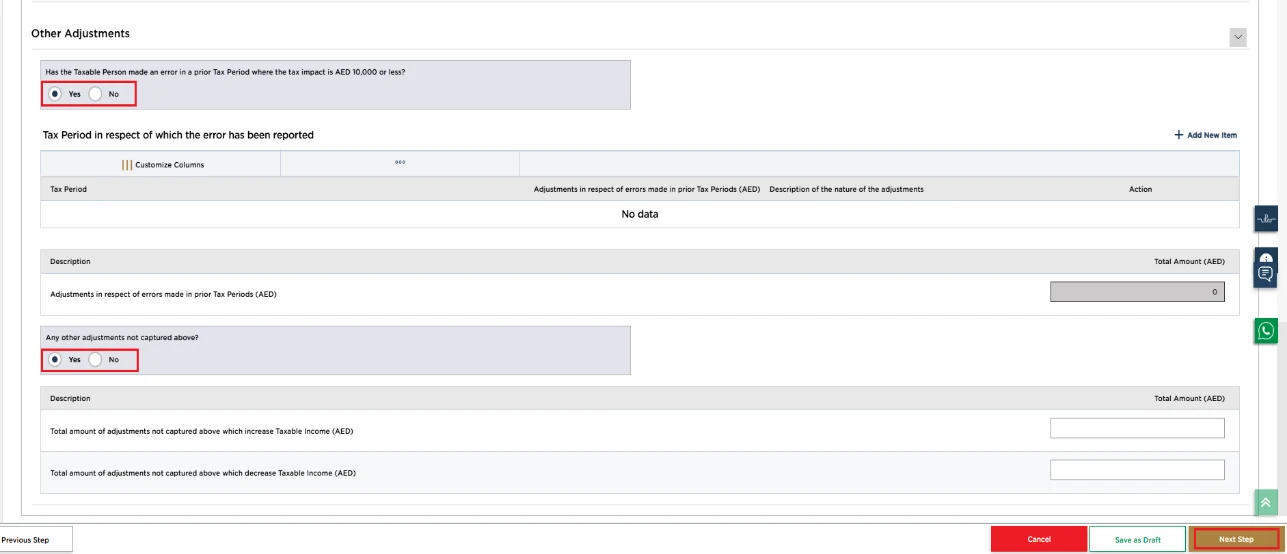Click the 'No data' table message

(640, 214)
